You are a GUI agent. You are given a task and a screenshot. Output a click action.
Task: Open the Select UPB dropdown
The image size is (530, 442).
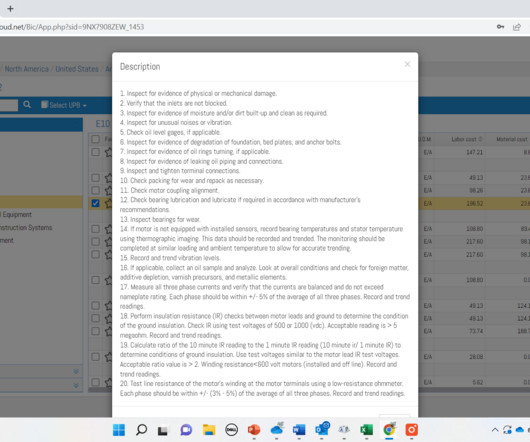64,105
